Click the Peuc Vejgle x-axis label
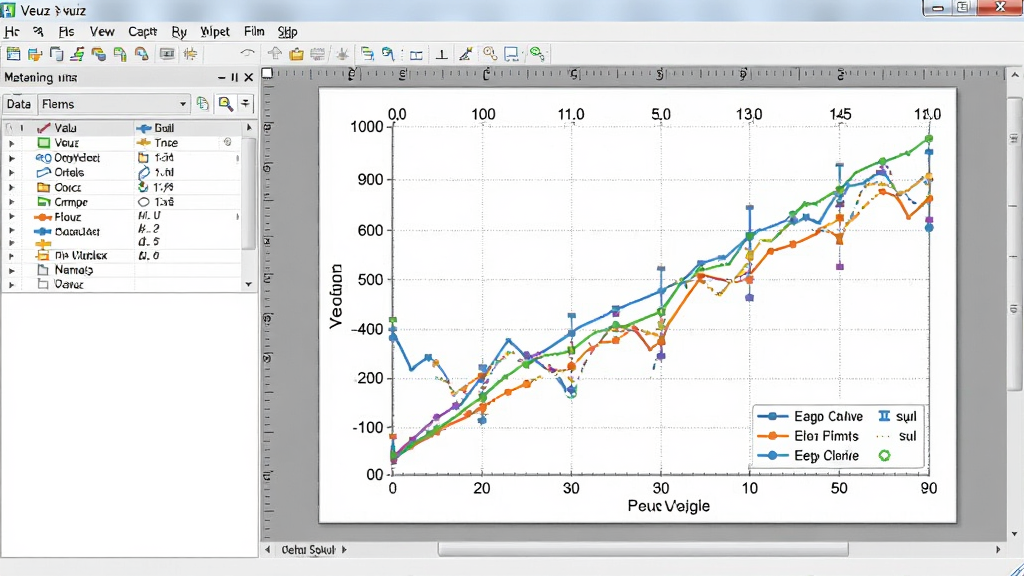This screenshot has width=1024, height=576. click(x=668, y=505)
